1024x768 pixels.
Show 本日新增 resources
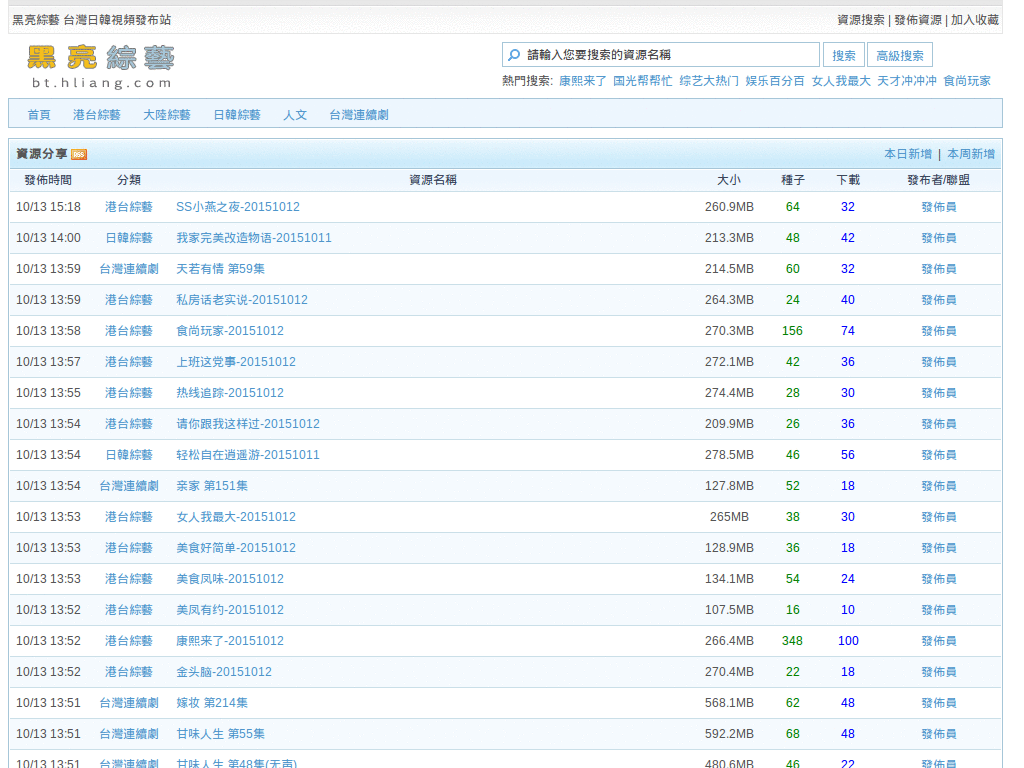[908, 154]
